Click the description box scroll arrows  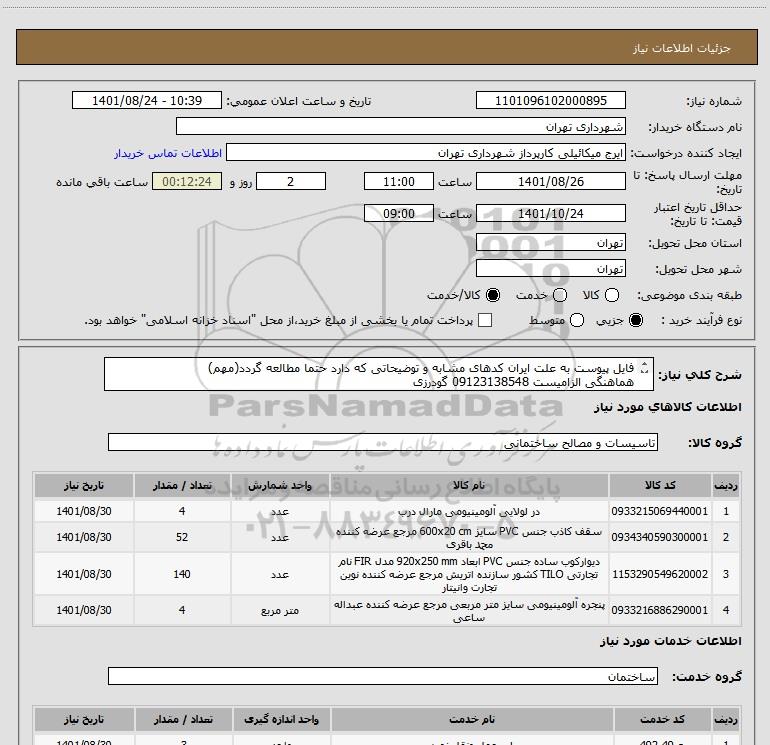click(645, 368)
